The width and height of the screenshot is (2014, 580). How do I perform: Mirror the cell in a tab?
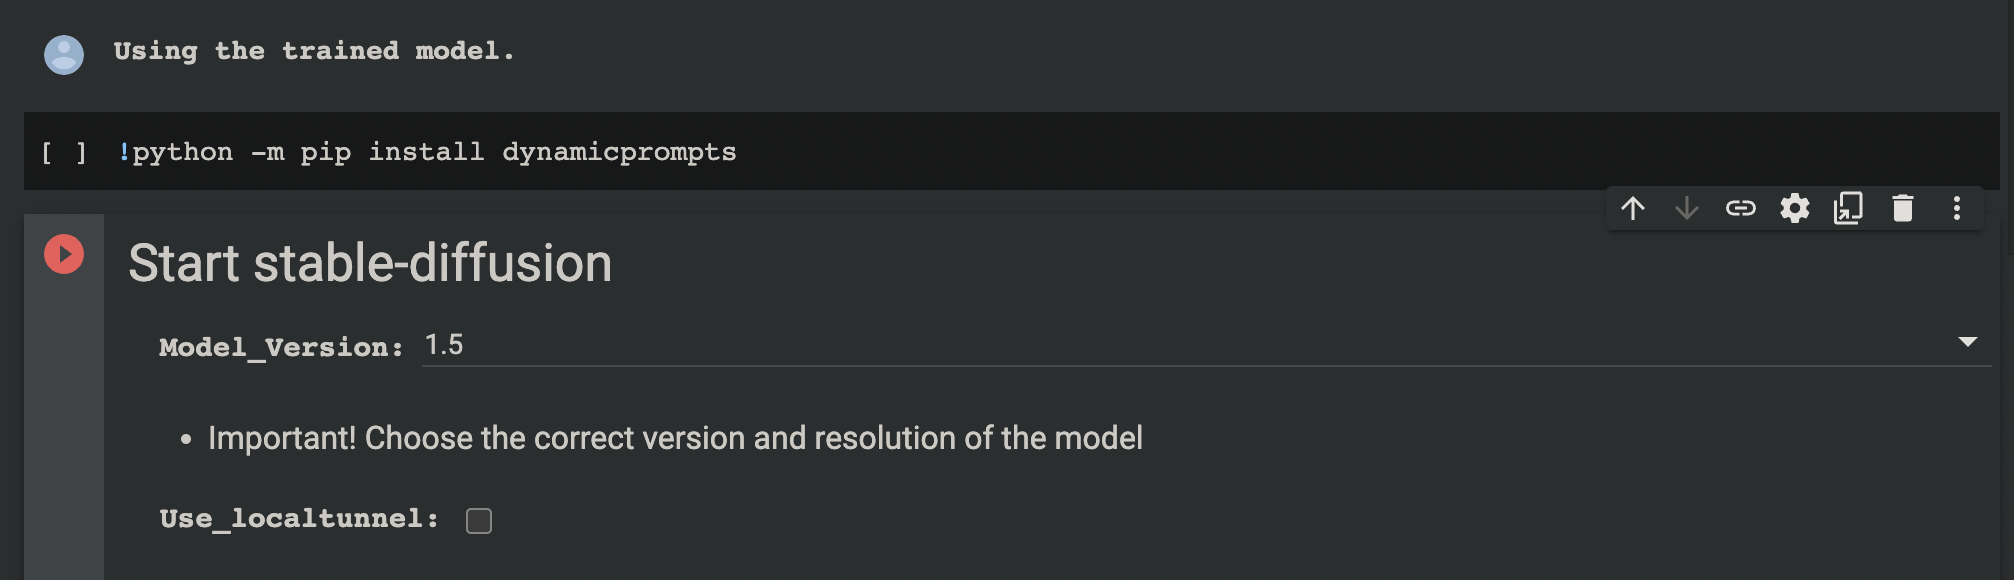point(1848,209)
